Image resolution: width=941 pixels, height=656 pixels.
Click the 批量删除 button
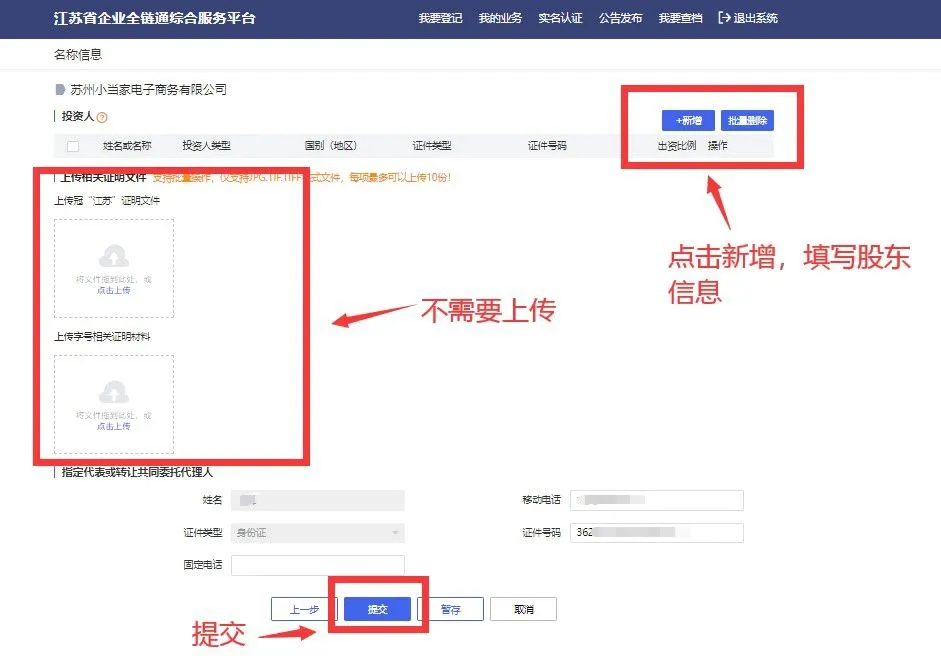point(747,120)
